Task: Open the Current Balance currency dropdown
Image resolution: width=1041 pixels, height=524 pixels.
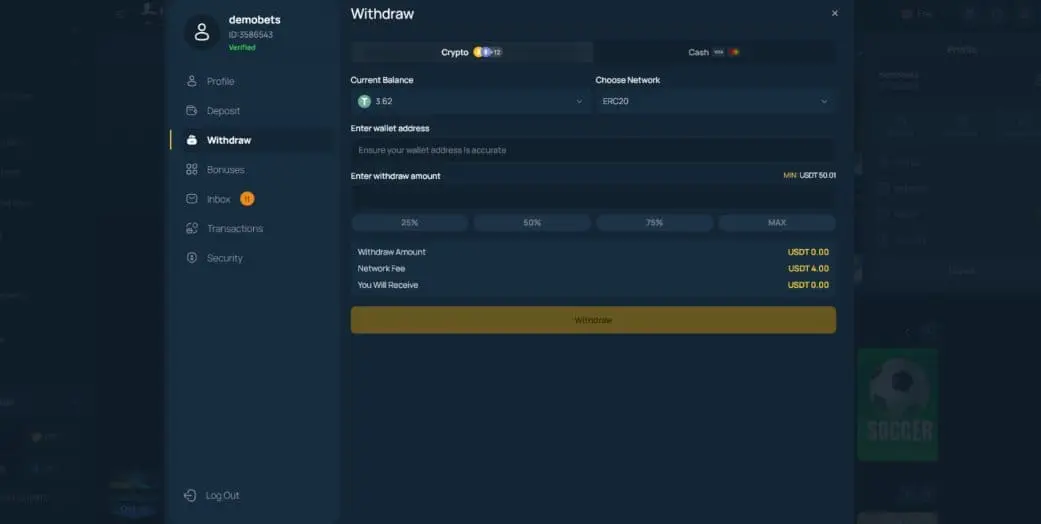Action: (470, 101)
